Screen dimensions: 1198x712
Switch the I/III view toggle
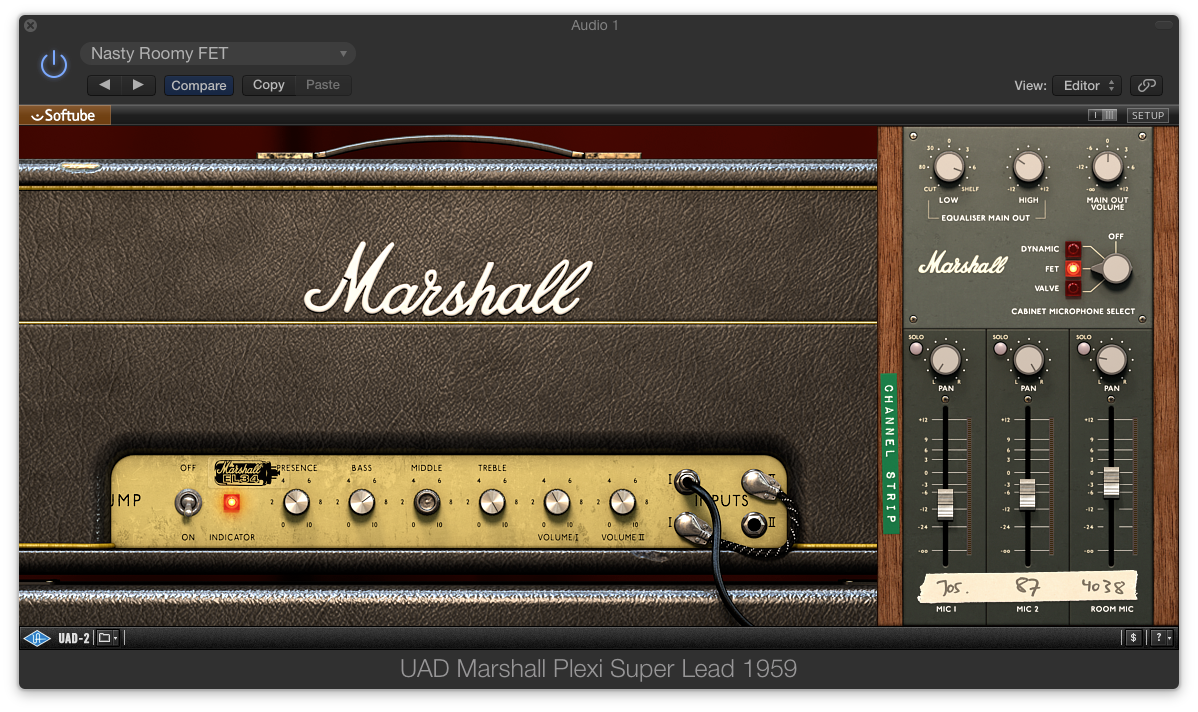click(x=1100, y=114)
